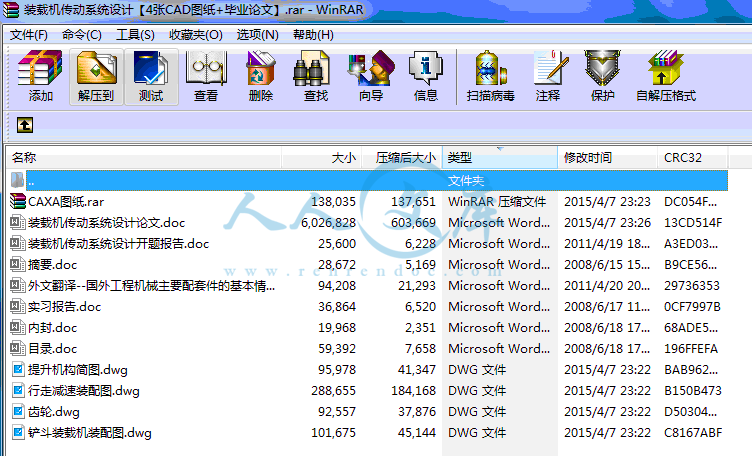Click CRC32 value C8167ABF

pyautogui.click(x=693, y=433)
